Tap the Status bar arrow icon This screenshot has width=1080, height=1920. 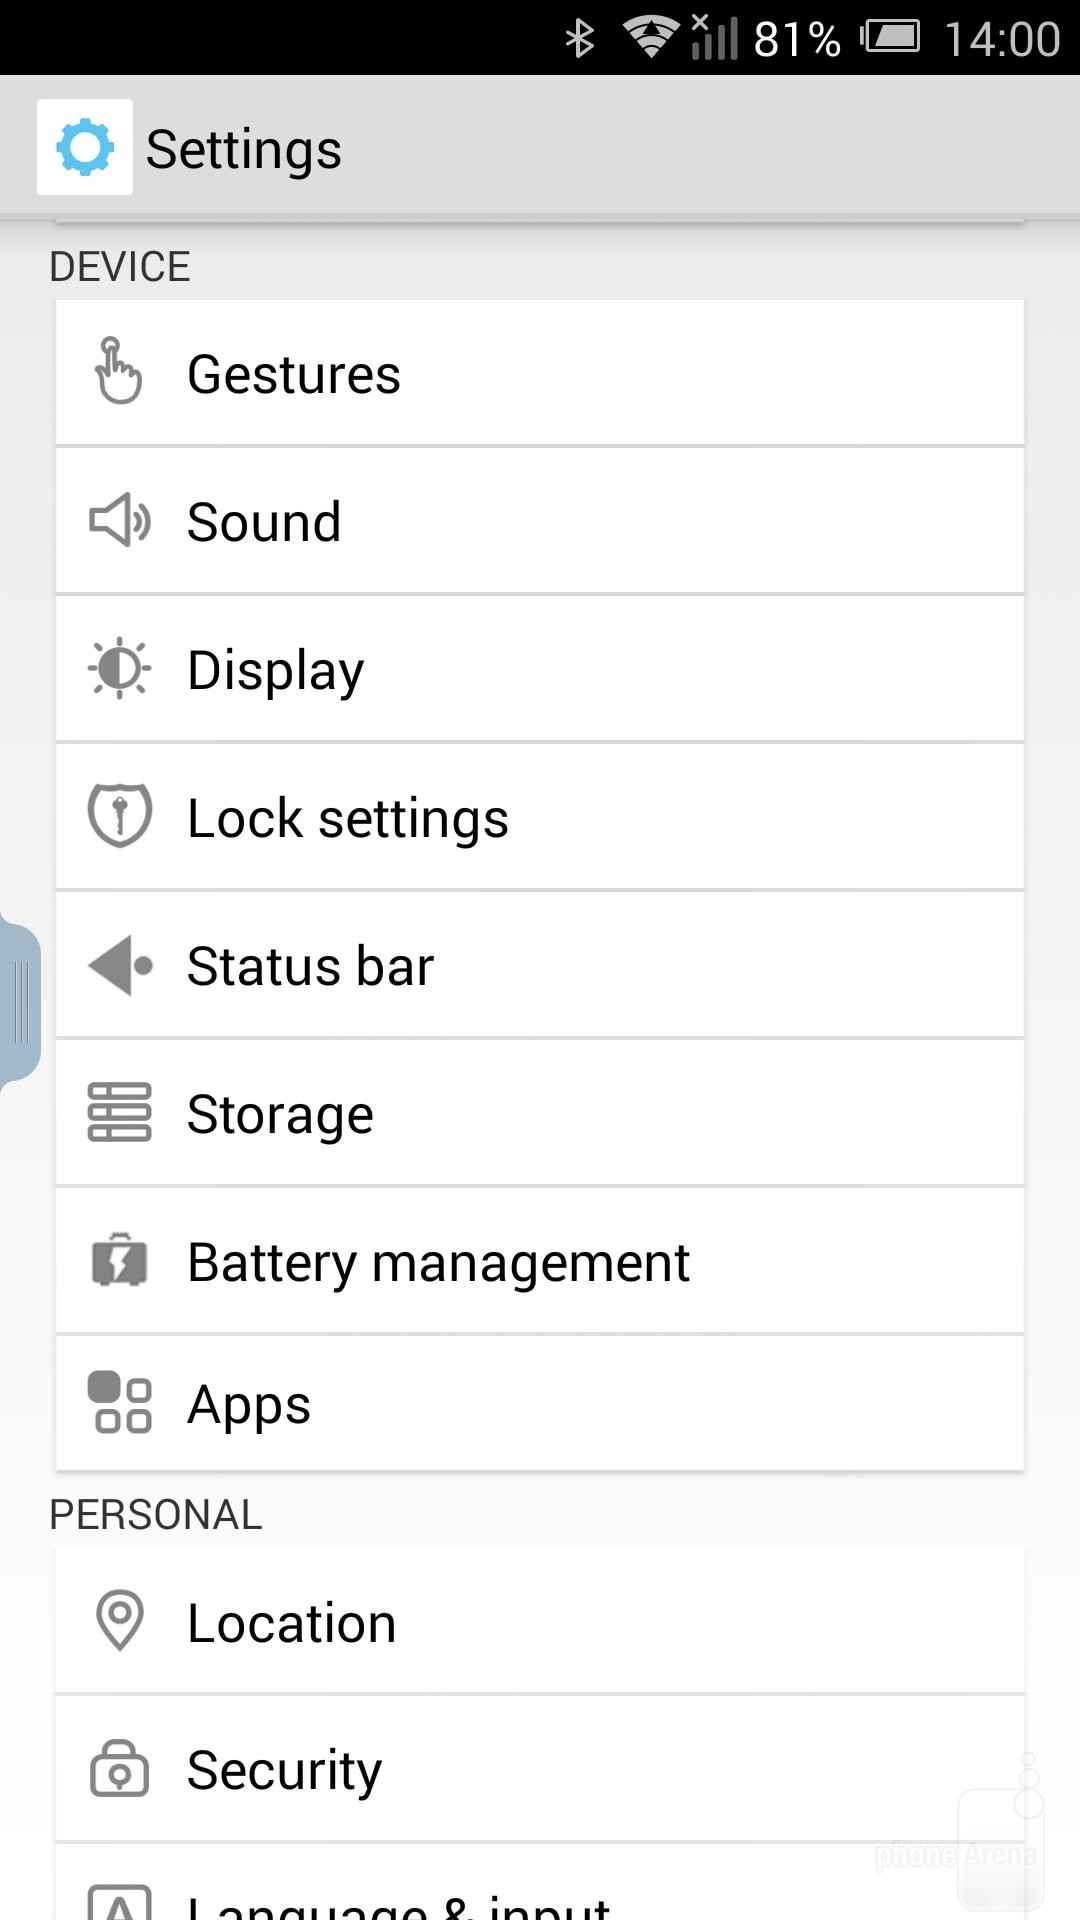pyautogui.click(x=119, y=965)
